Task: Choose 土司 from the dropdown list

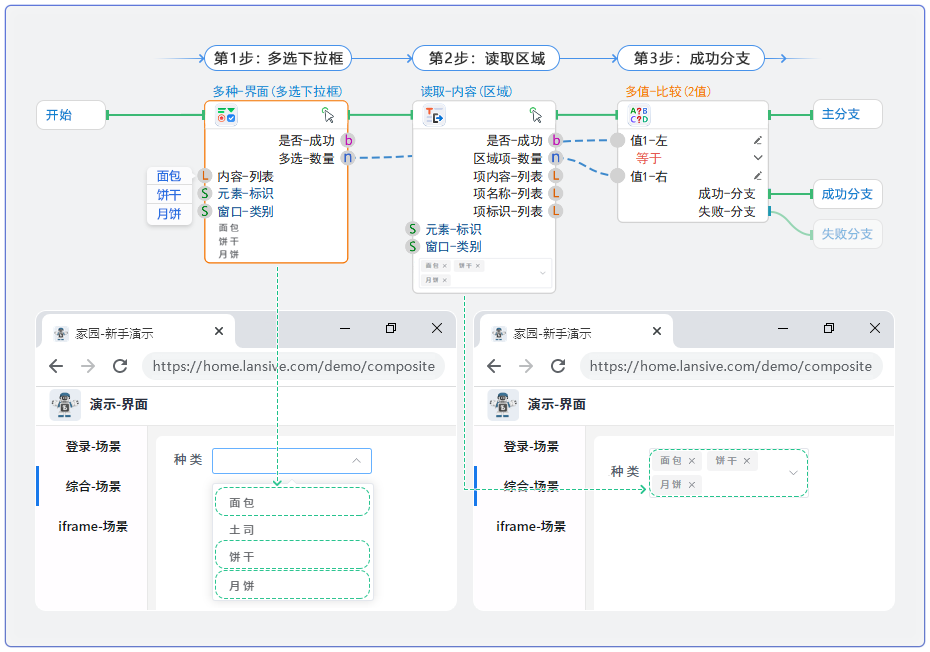Action: [x=242, y=530]
